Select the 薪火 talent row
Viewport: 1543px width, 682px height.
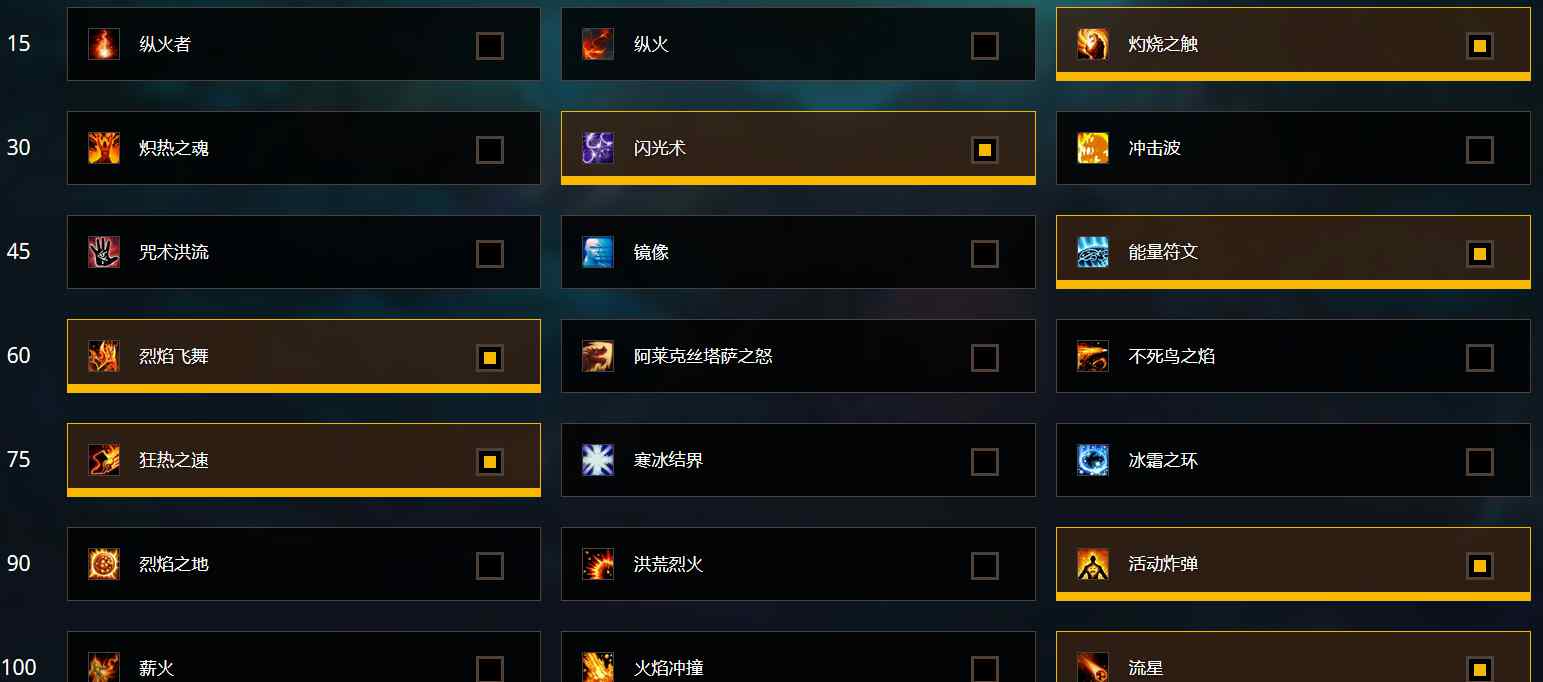(x=304, y=657)
